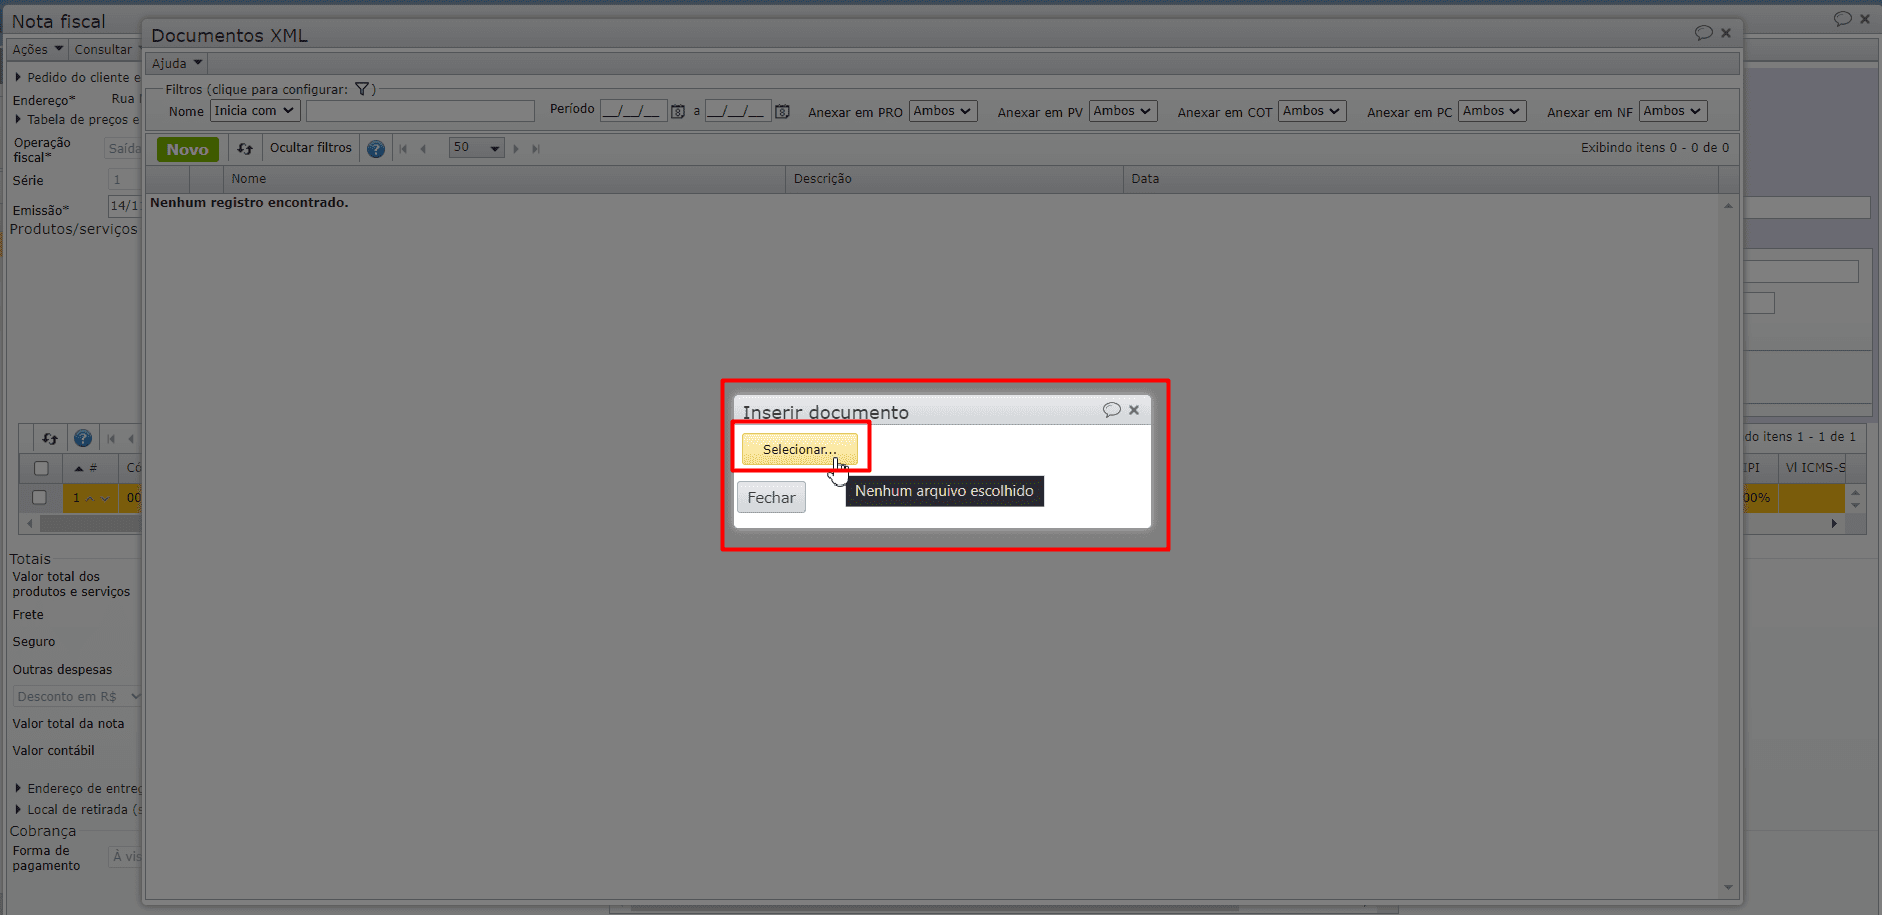Open the help icon in Documentos XML toolbar
This screenshot has height=915, width=1882.
pyautogui.click(x=376, y=149)
